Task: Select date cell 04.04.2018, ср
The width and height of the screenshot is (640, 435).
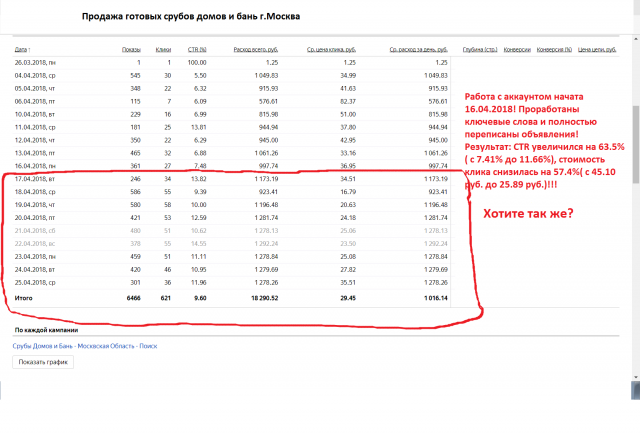Action: click(x=35, y=75)
